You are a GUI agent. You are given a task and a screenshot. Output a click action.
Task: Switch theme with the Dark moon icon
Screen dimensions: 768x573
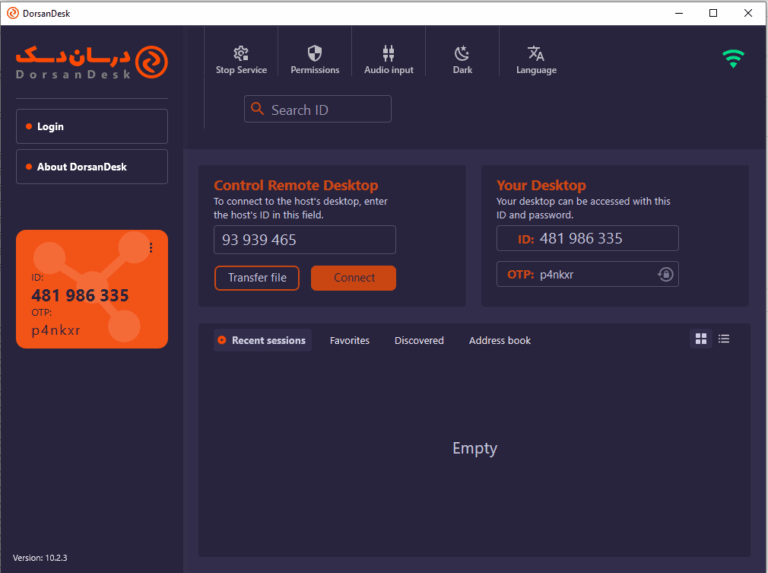click(x=462, y=53)
